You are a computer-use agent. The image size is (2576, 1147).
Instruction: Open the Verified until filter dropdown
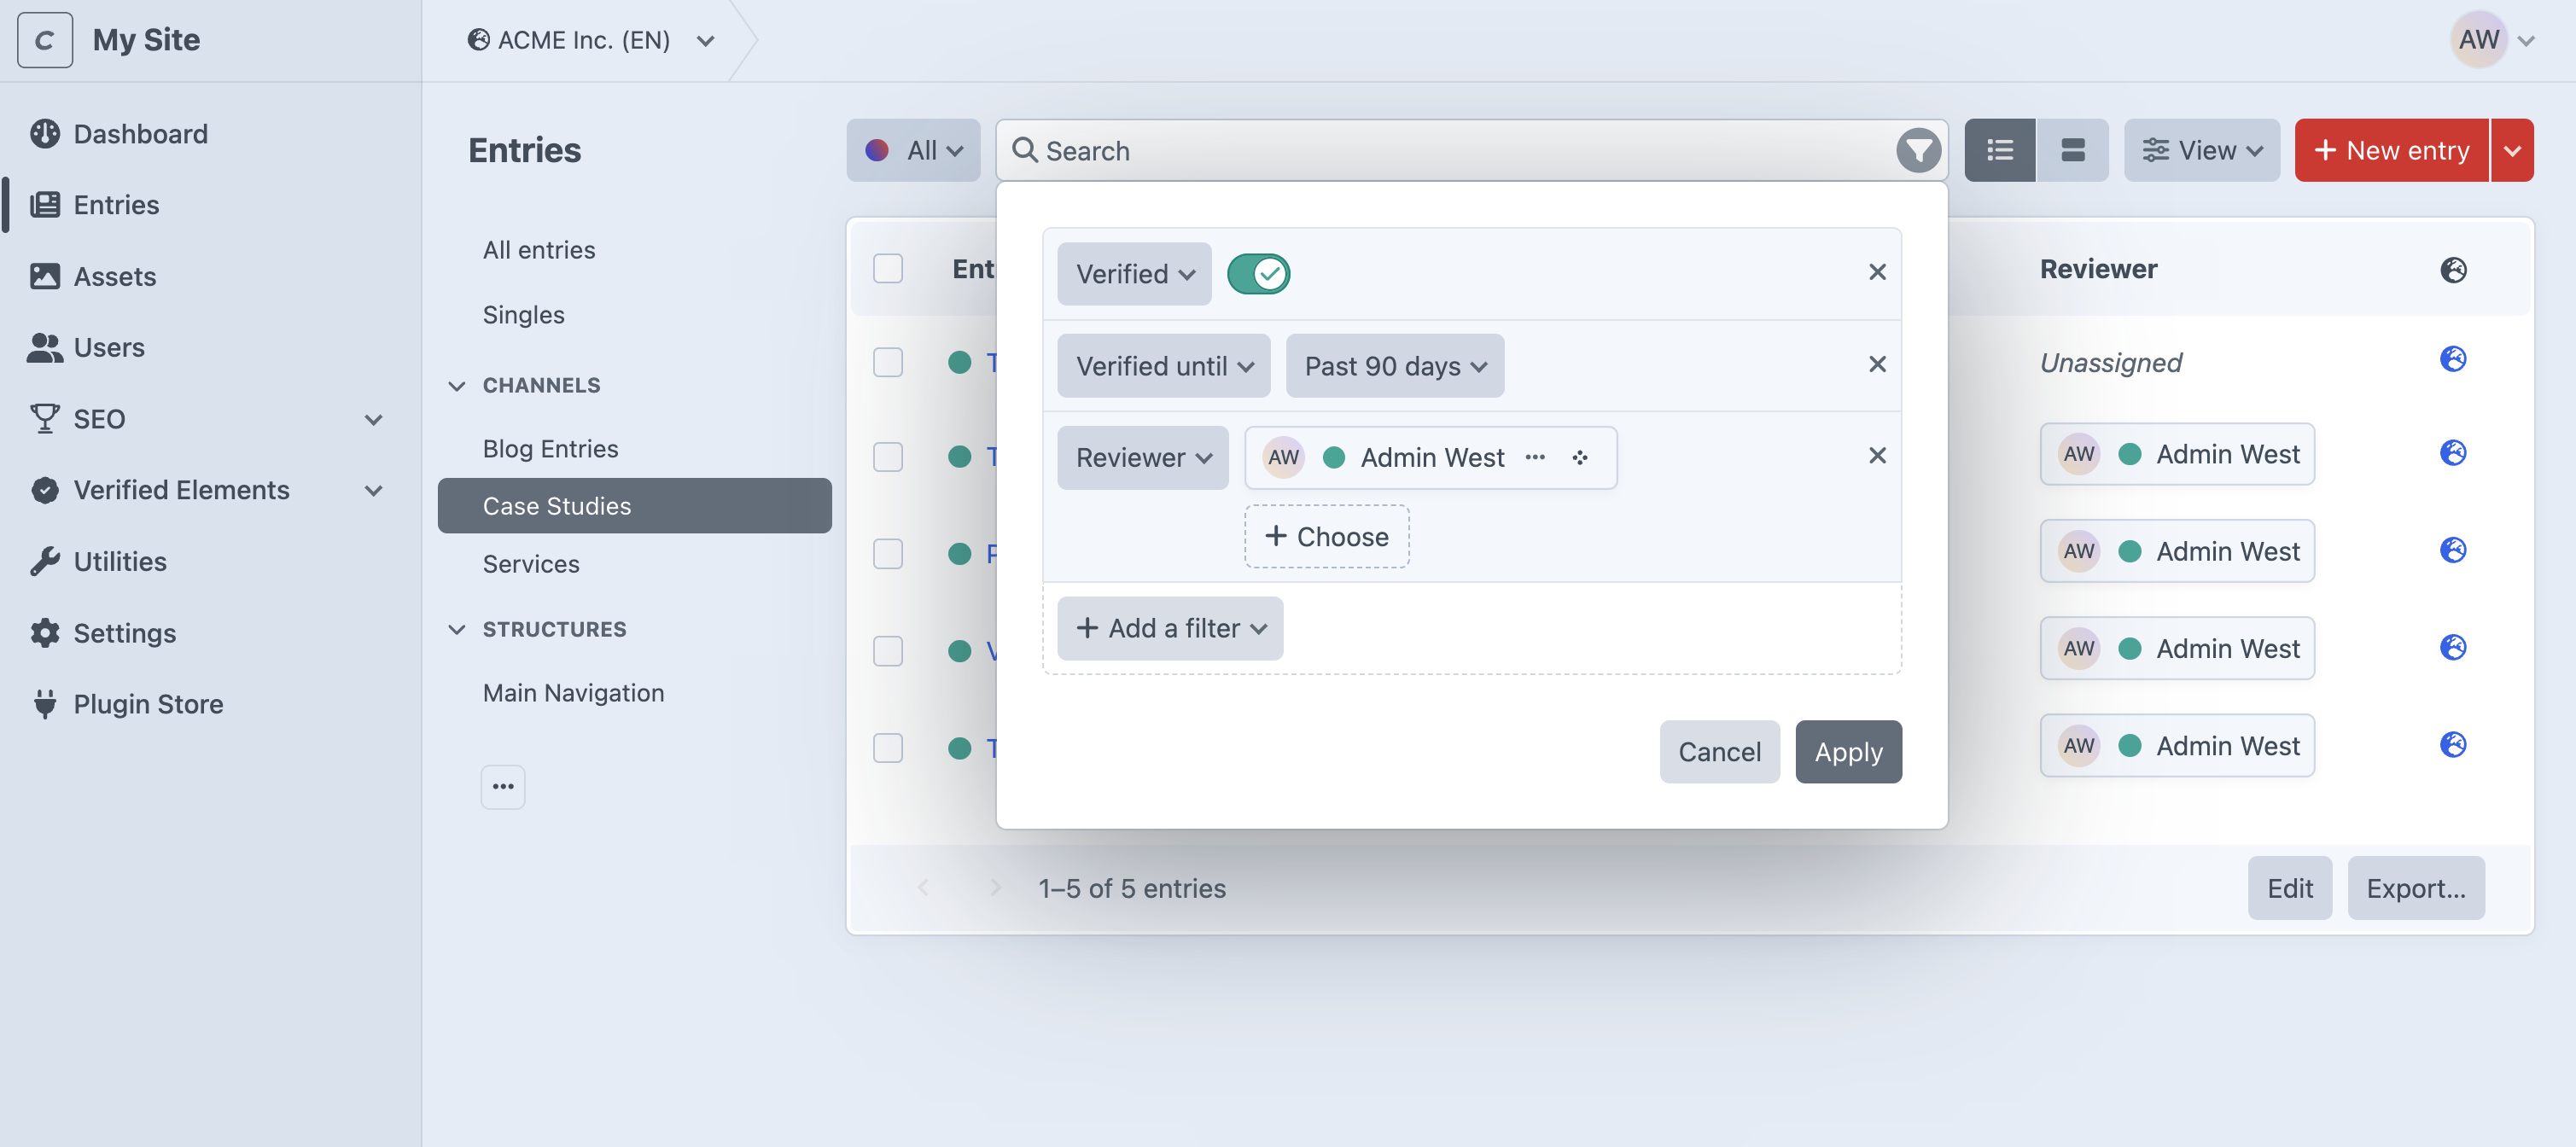coord(1164,365)
